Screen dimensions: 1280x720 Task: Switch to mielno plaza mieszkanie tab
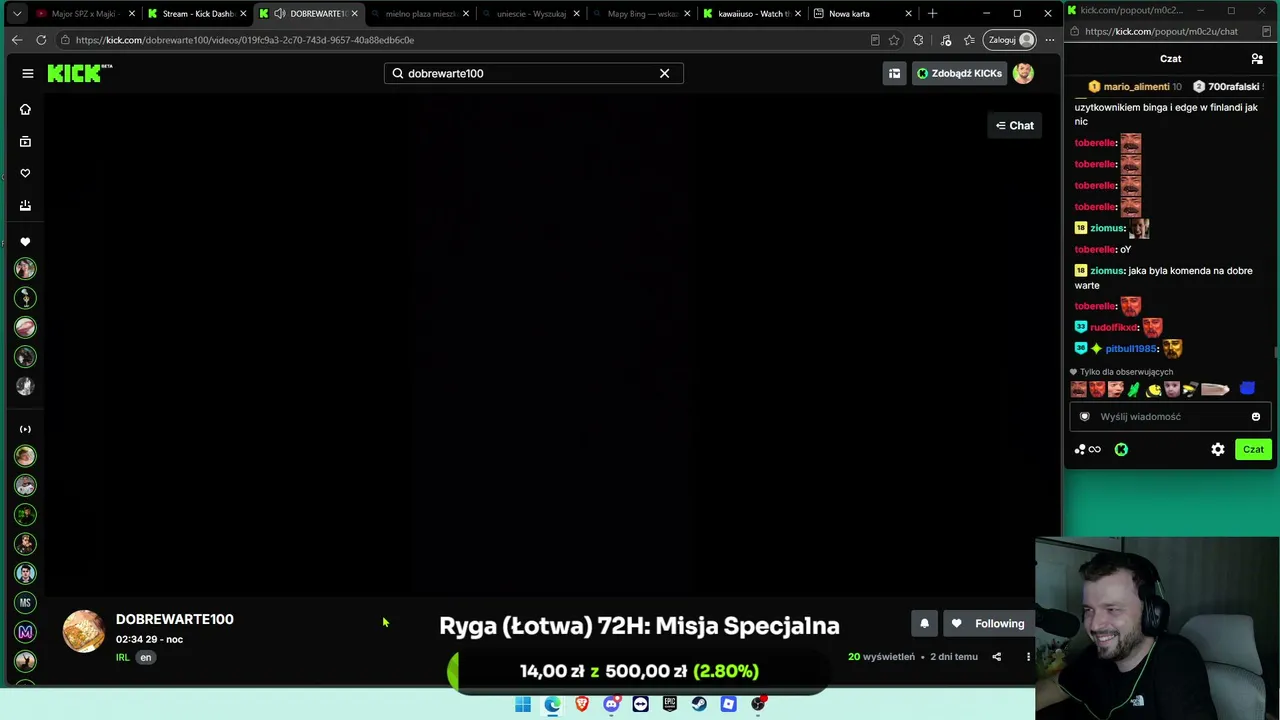421,14
